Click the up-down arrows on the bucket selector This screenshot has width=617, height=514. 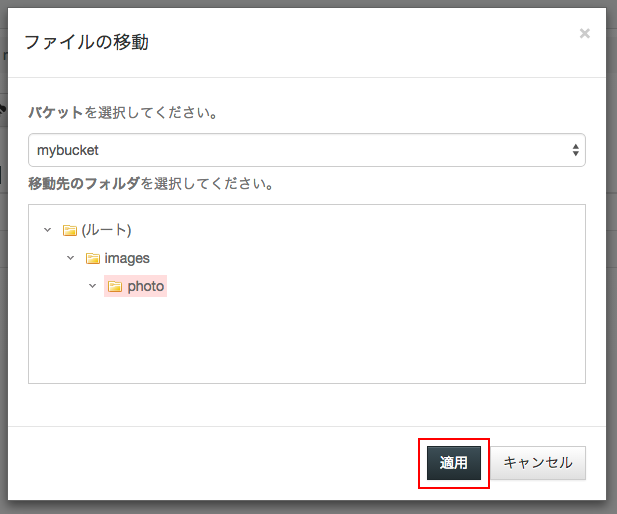[x=576, y=150]
